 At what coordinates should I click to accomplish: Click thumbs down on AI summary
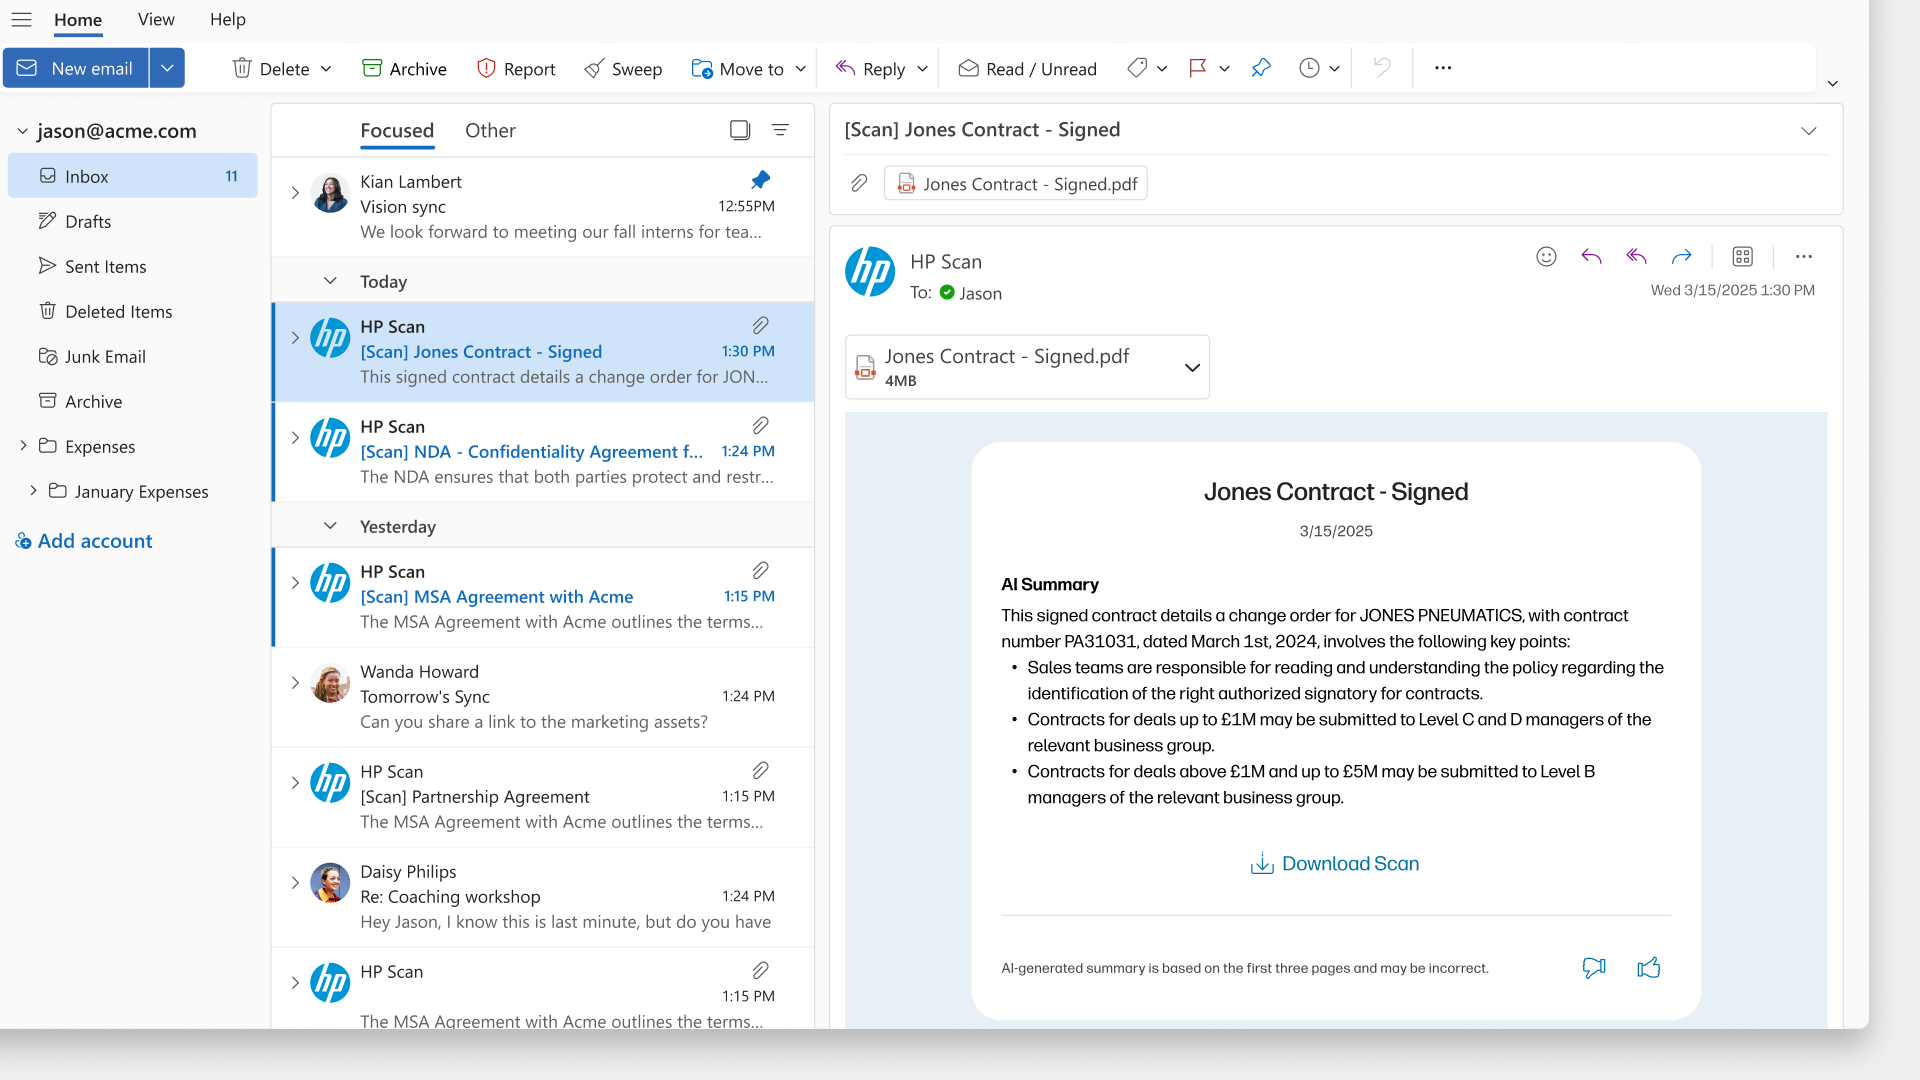coord(1594,967)
